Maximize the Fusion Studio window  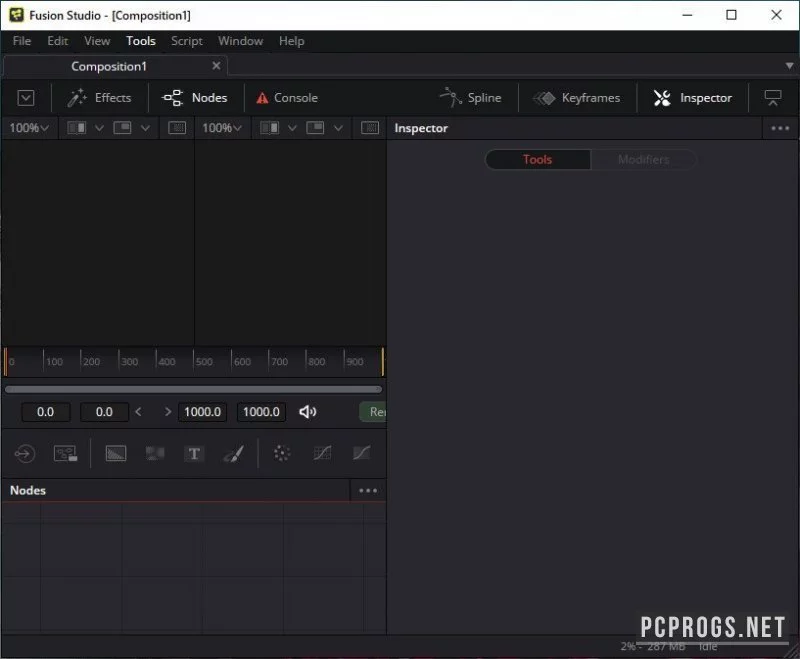point(731,15)
